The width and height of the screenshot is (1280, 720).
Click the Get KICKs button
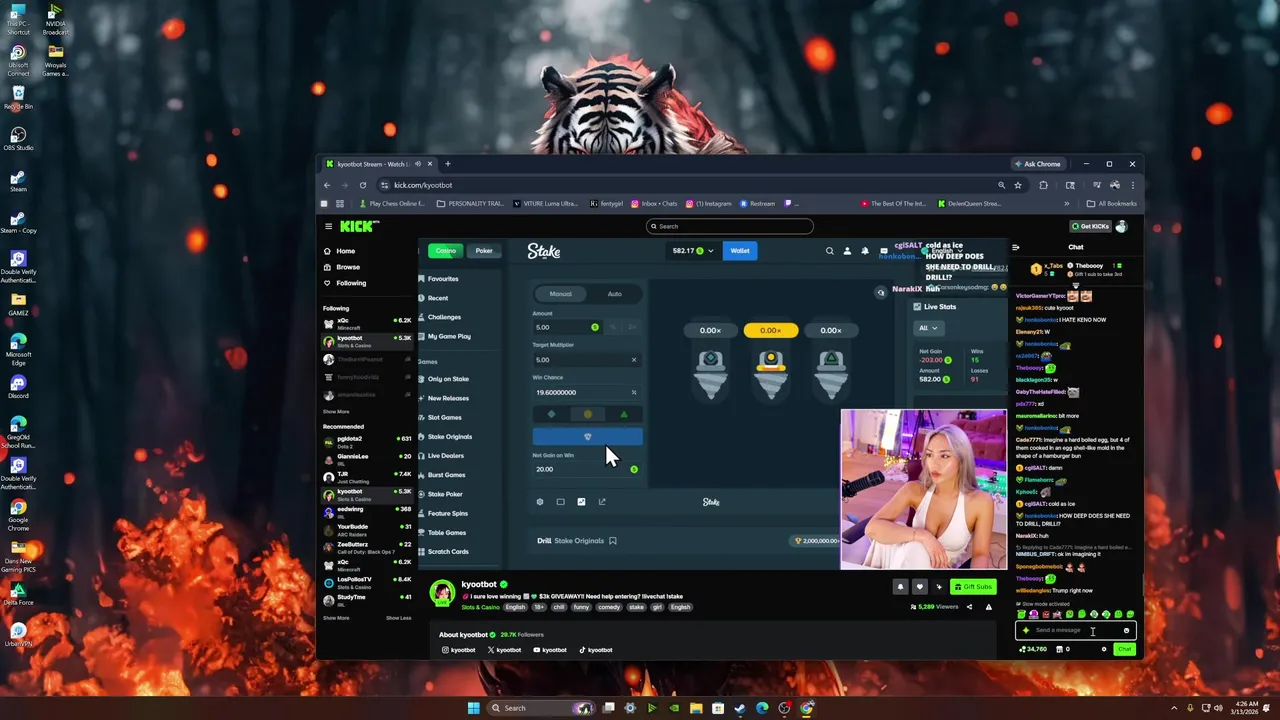[x=1090, y=226]
